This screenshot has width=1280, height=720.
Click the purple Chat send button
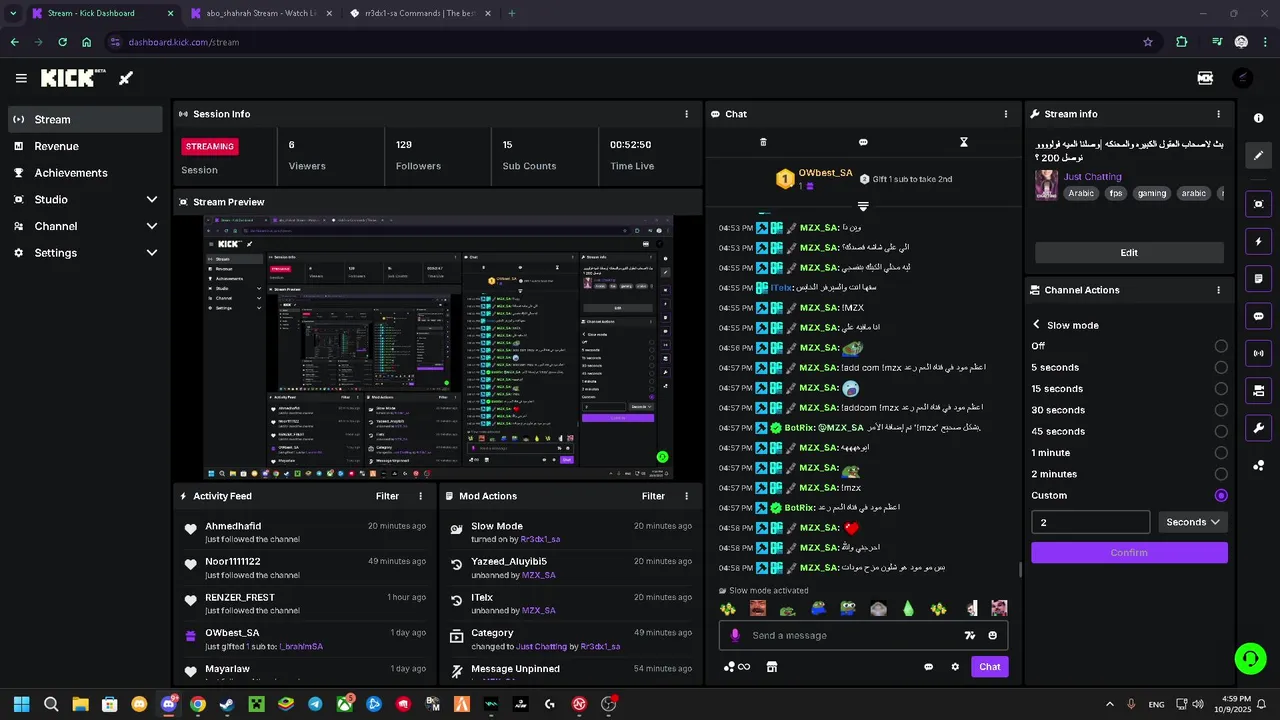click(989, 667)
